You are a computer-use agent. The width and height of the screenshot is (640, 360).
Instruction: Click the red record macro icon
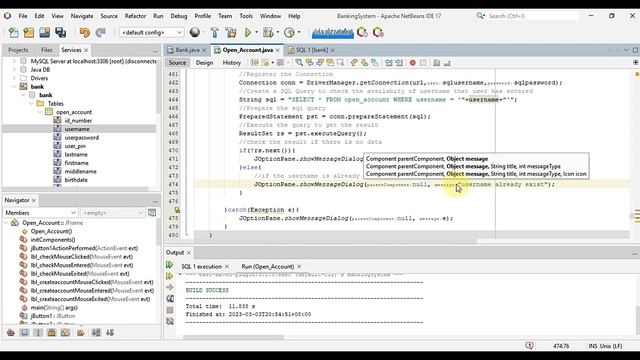pyautogui.click(x=413, y=63)
